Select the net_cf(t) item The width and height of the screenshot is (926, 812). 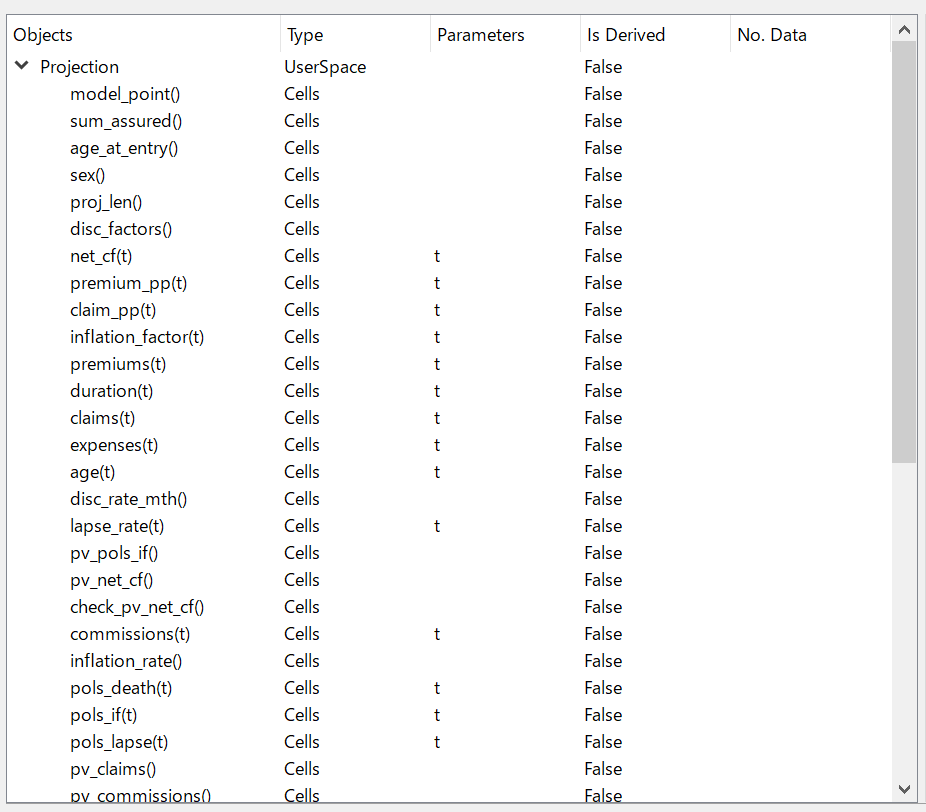101,256
